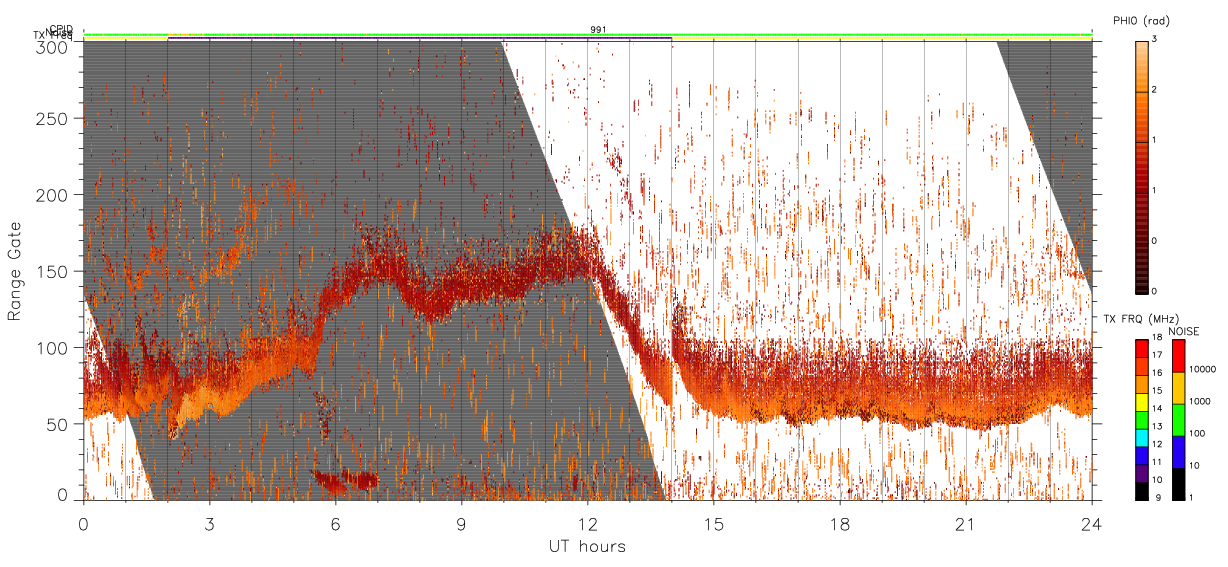Screen dimensions: 1228x567
Task: Click the '10' label on the NOISE scale
Action: coord(1194,465)
